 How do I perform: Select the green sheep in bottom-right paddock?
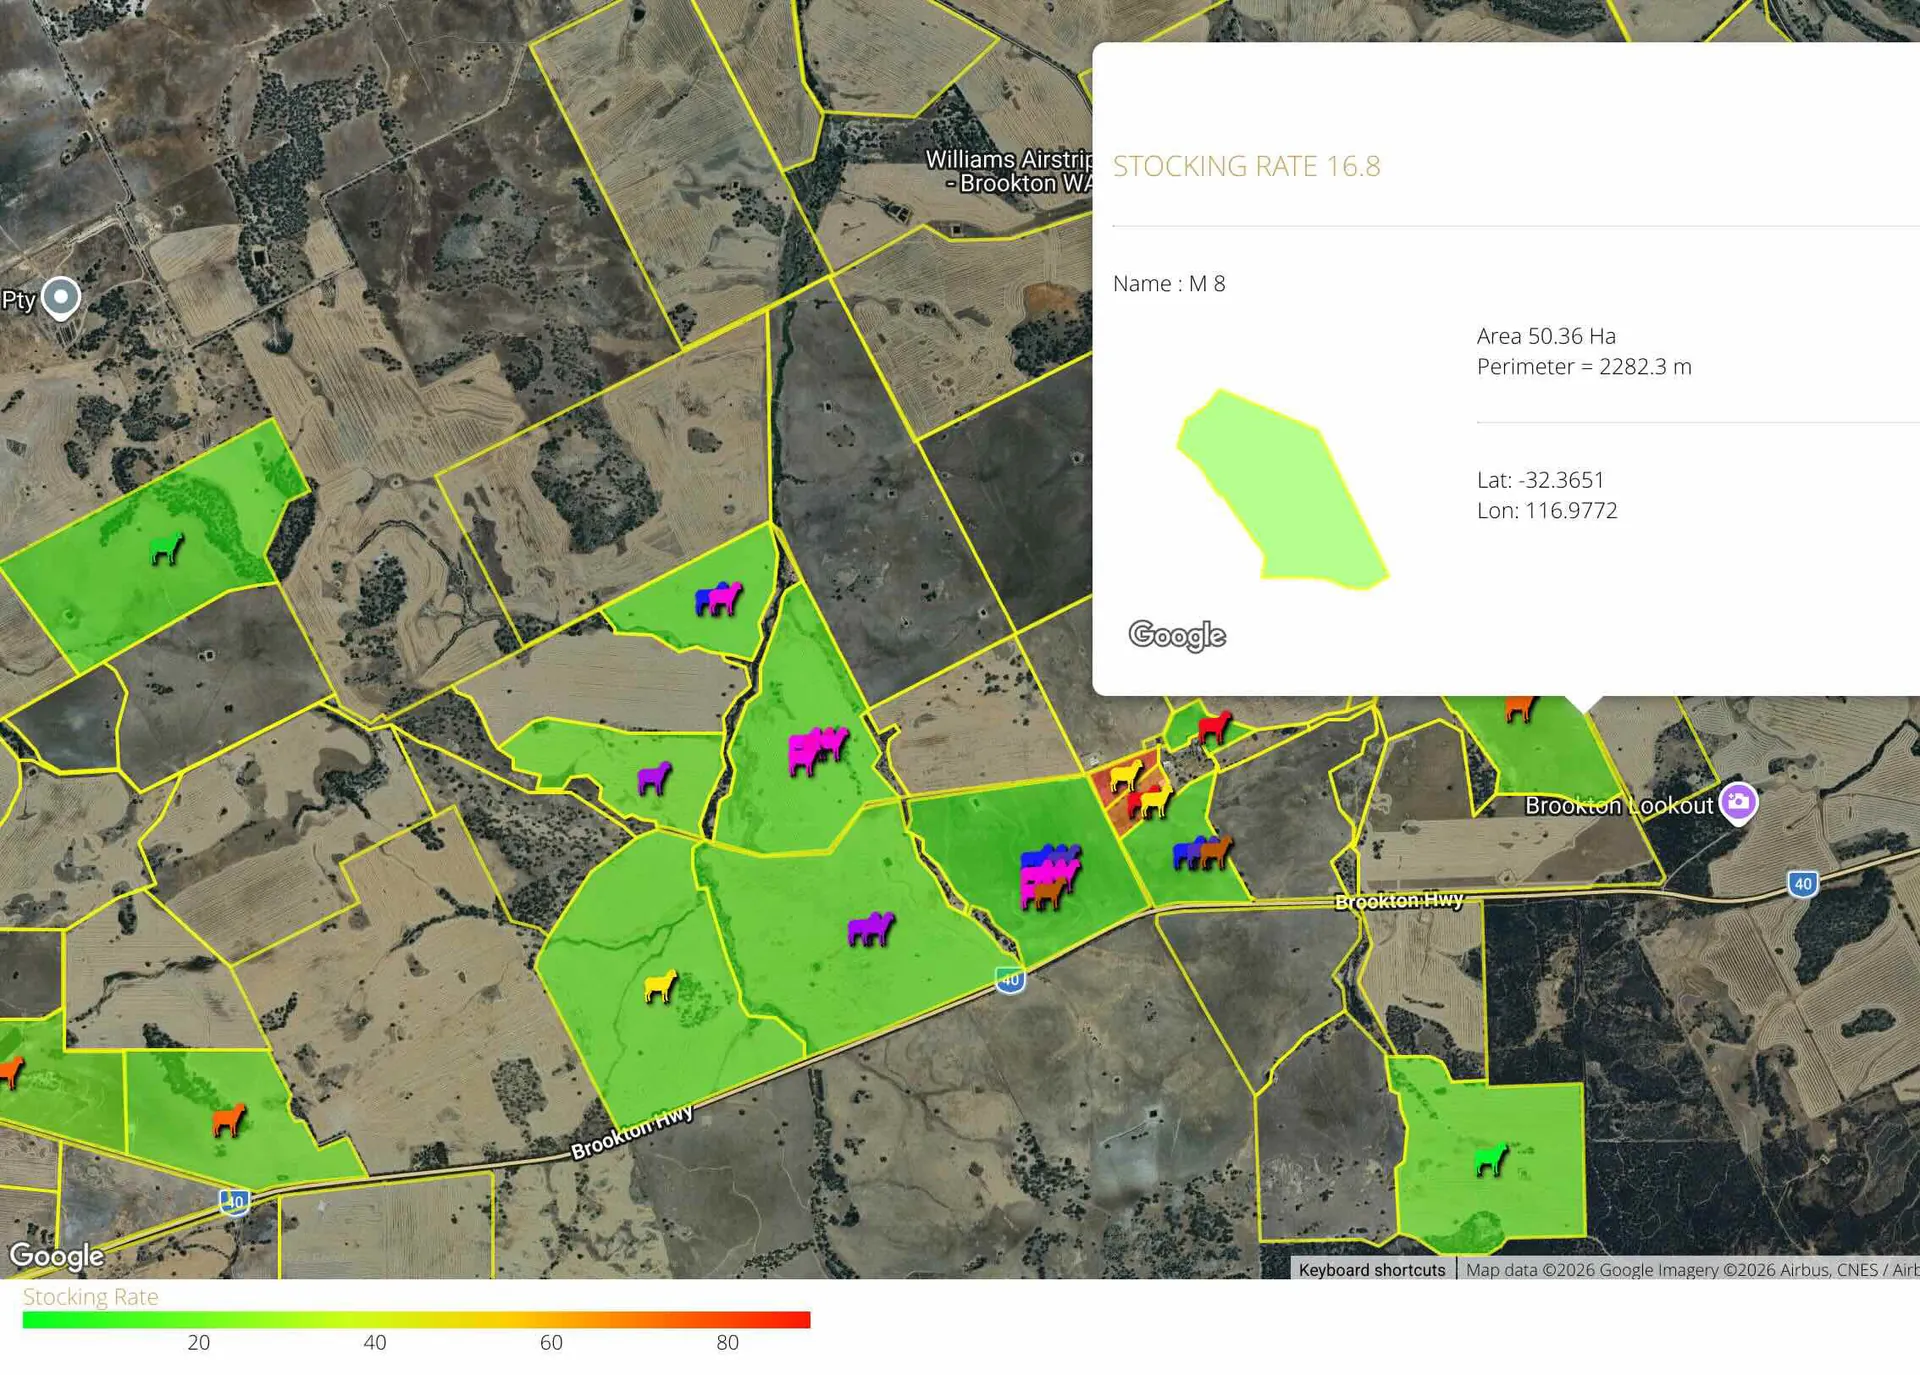[1491, 1159]
